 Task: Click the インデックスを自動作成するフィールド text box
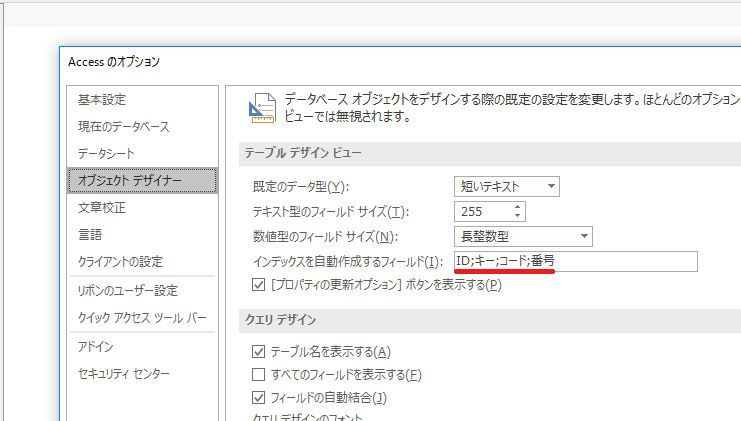(576, 262)
